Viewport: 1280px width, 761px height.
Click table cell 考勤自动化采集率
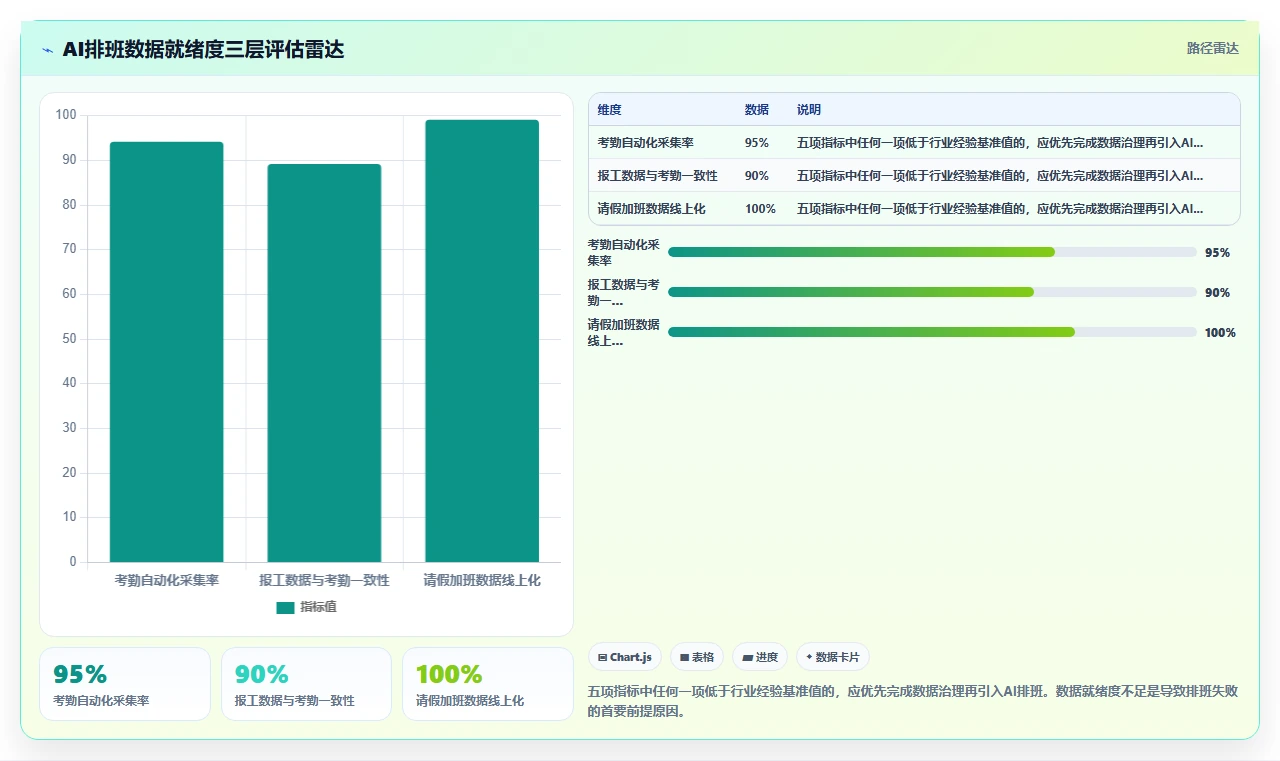point(645,143)
